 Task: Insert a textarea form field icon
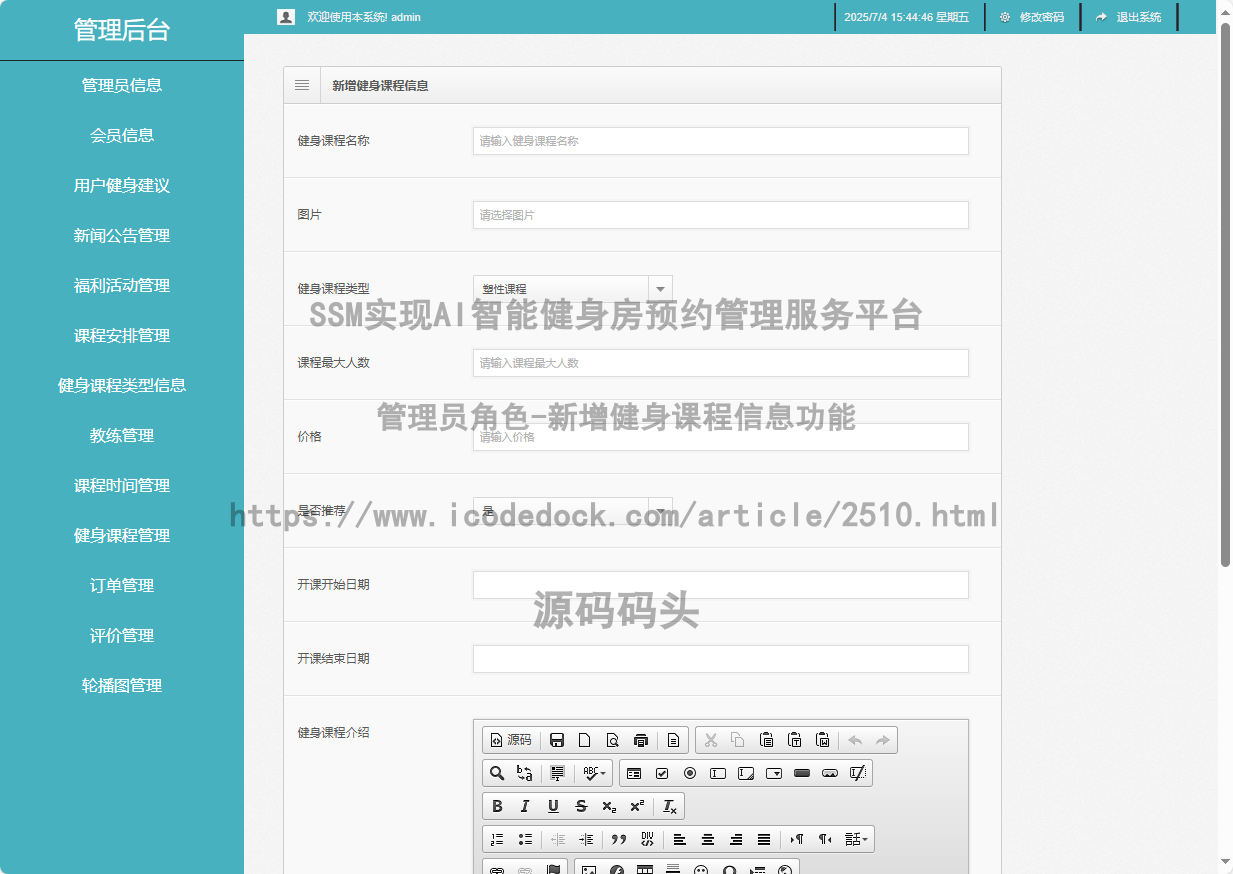pos(746,773)
